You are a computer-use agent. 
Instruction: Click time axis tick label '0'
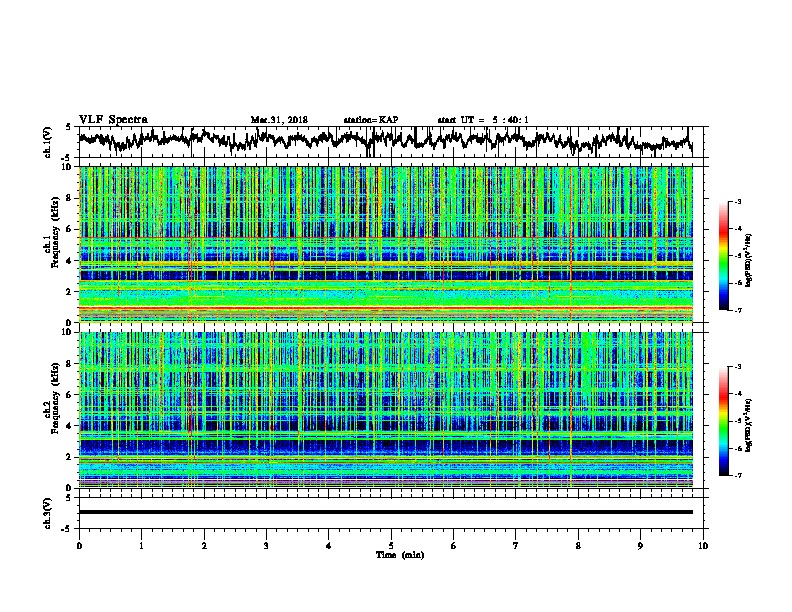click(x=79, y=546)
